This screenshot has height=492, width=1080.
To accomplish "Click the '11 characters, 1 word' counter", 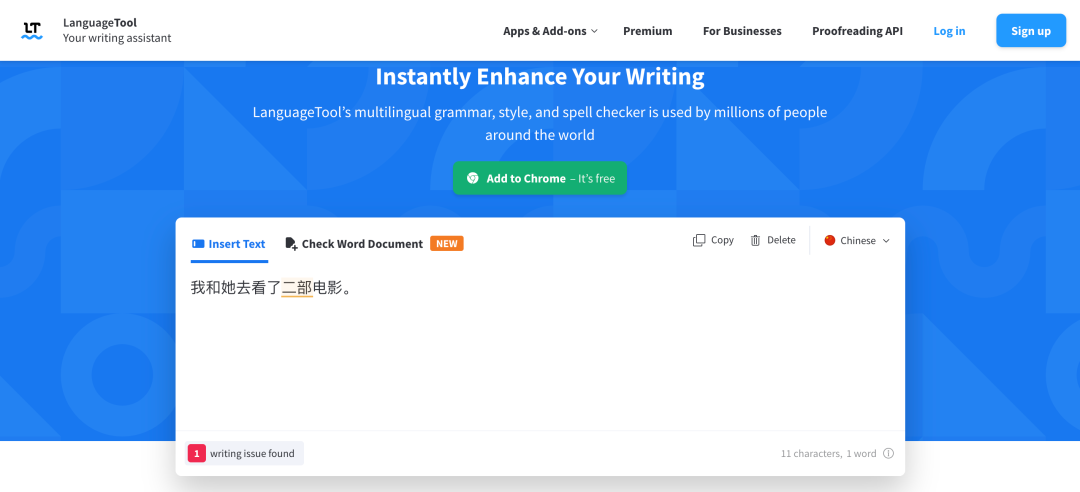I will [x=829, y=453].
